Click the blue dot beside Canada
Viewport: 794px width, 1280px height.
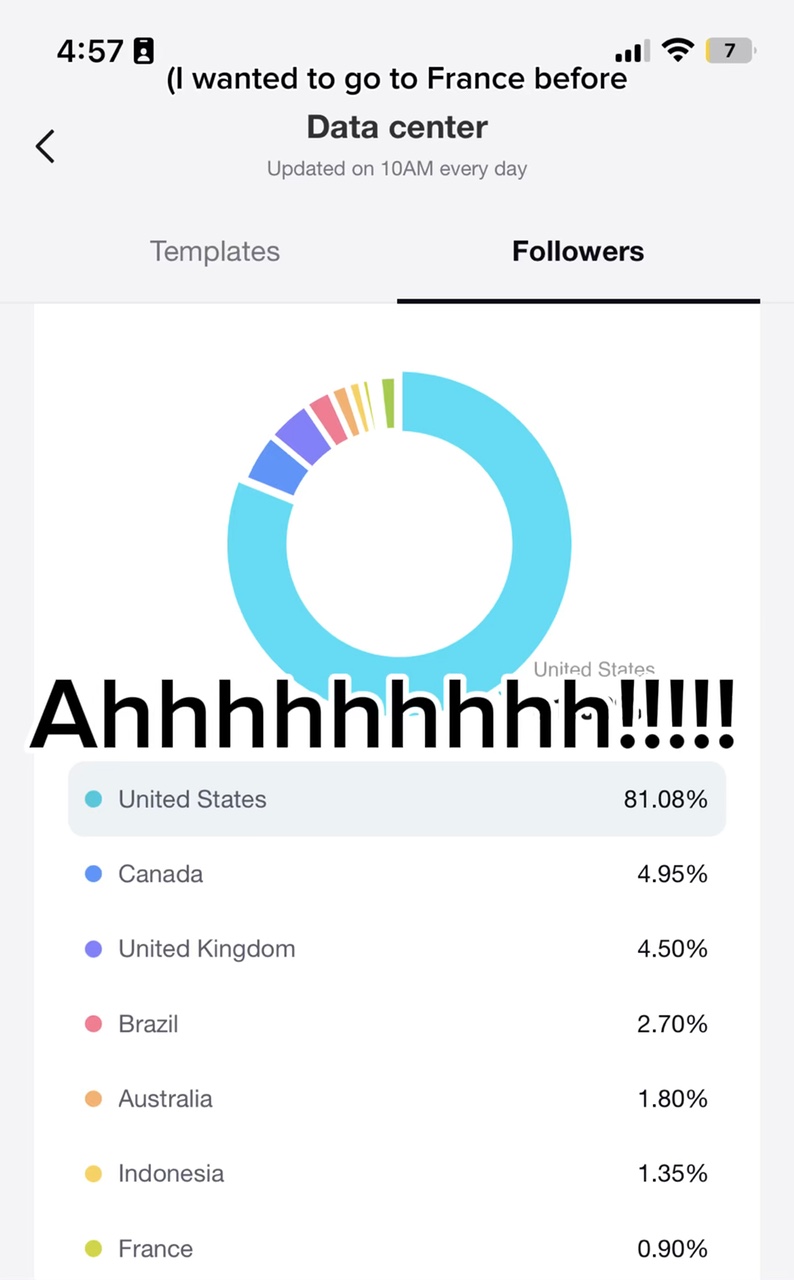click(93, 874)
